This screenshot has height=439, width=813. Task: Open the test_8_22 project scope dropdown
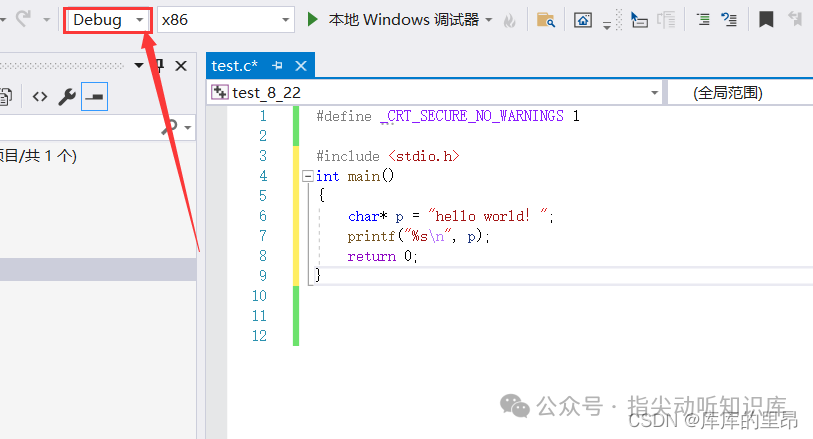434,93
